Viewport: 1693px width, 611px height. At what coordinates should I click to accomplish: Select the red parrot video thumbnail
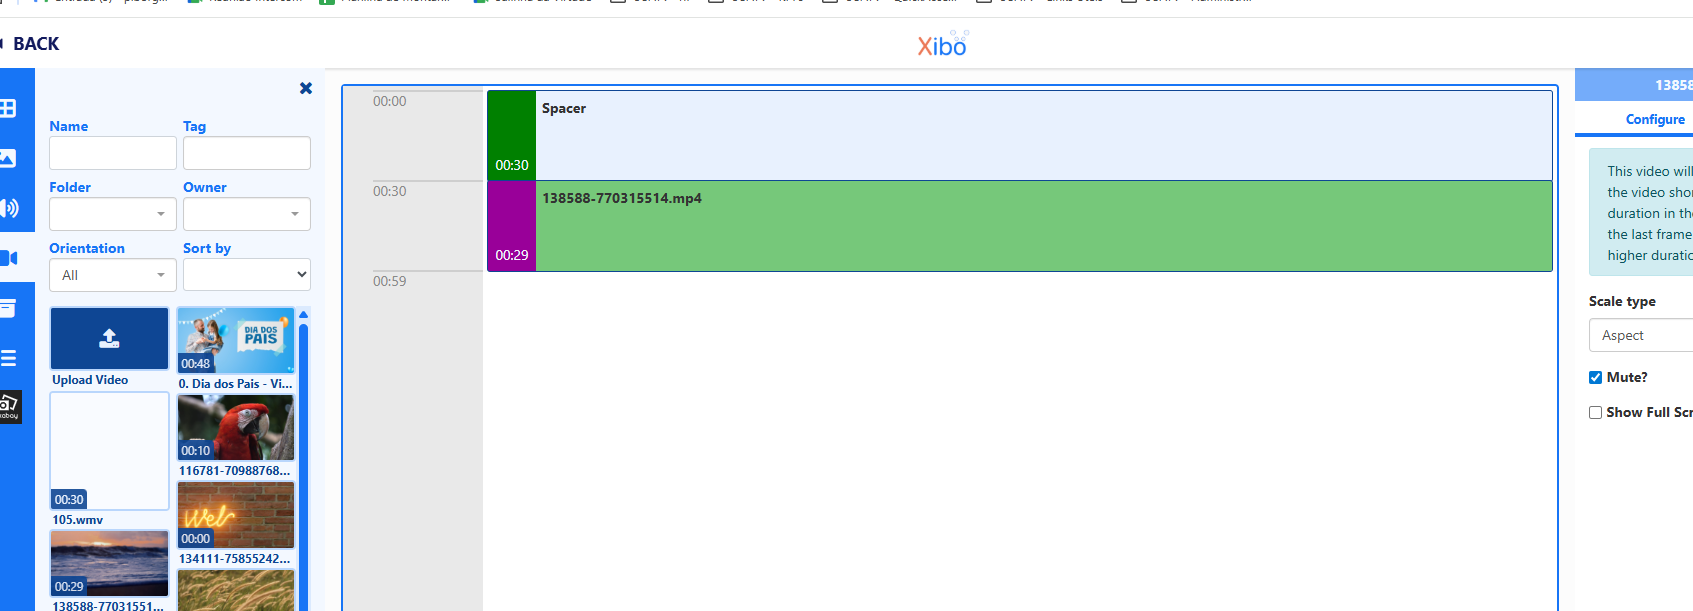pos(235,427)
